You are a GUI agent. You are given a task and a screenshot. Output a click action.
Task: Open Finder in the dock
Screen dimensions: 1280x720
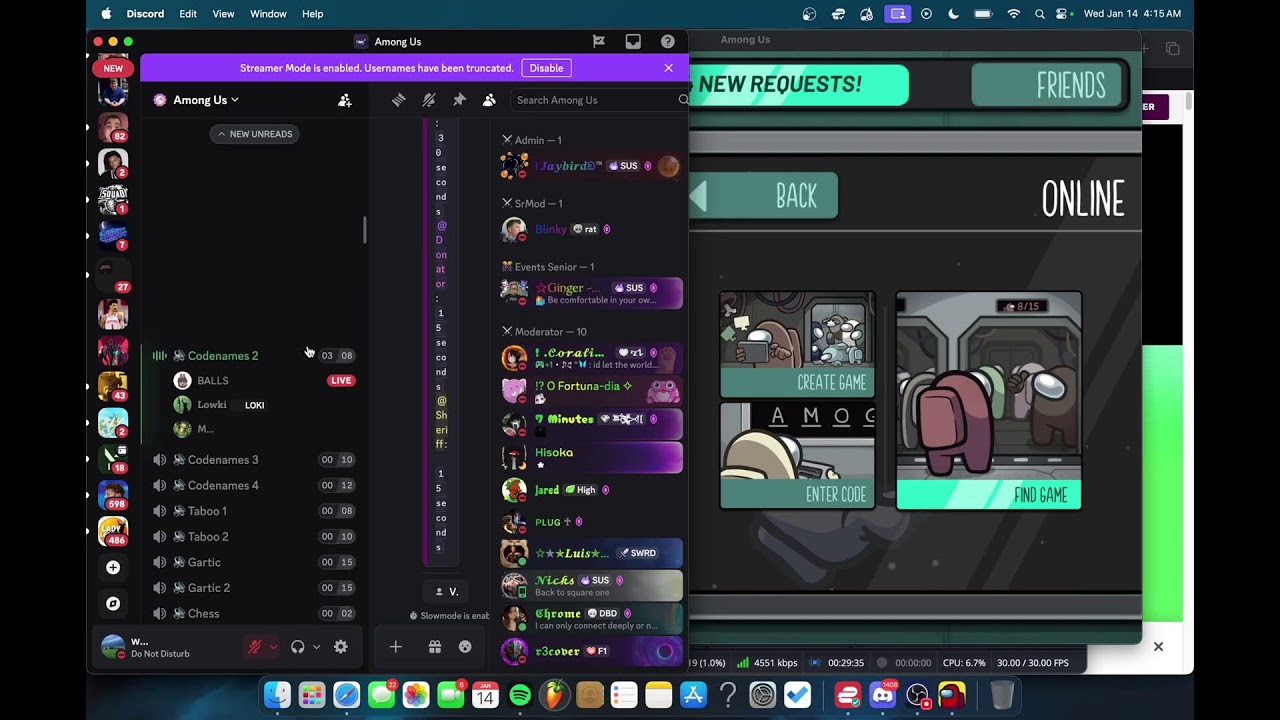[x=277, y=695]
